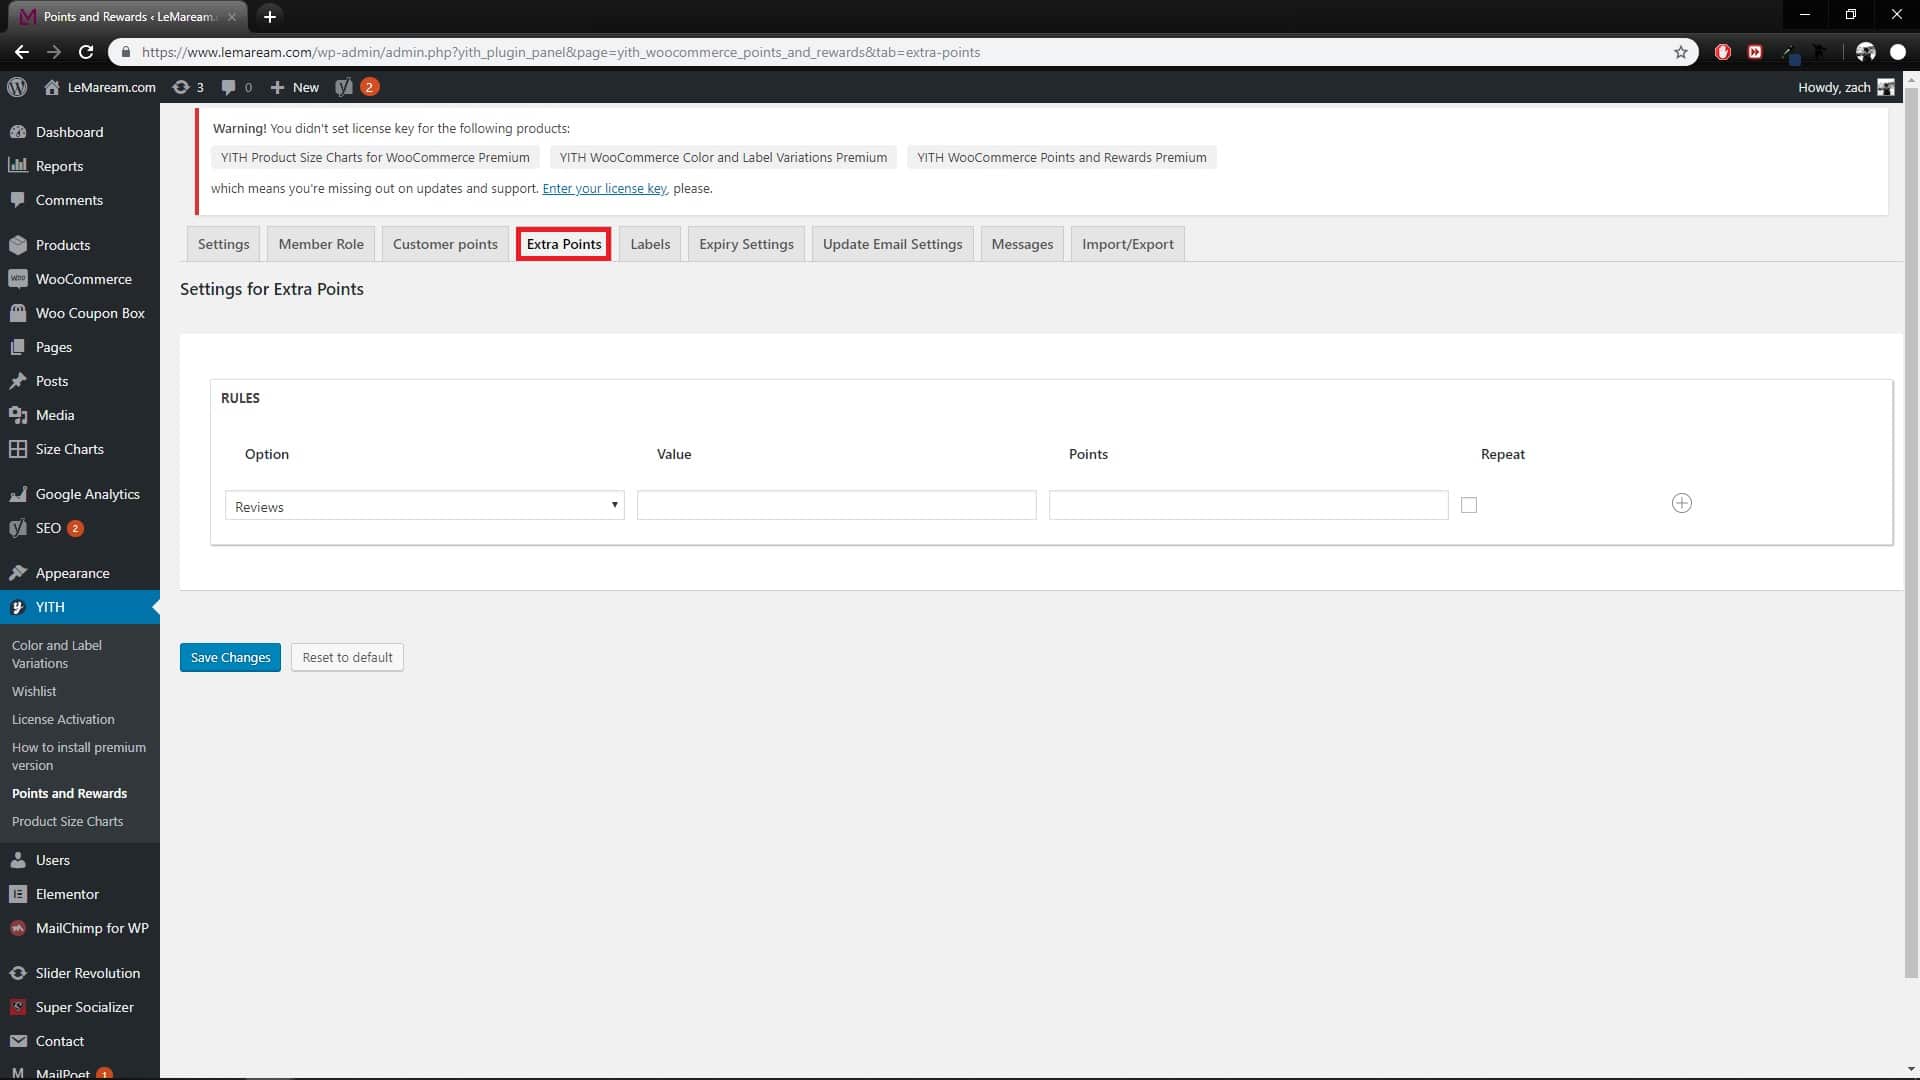
Task: Open the Reviews option dropdown
Action: pyautogui.click(x=425, y=506)
